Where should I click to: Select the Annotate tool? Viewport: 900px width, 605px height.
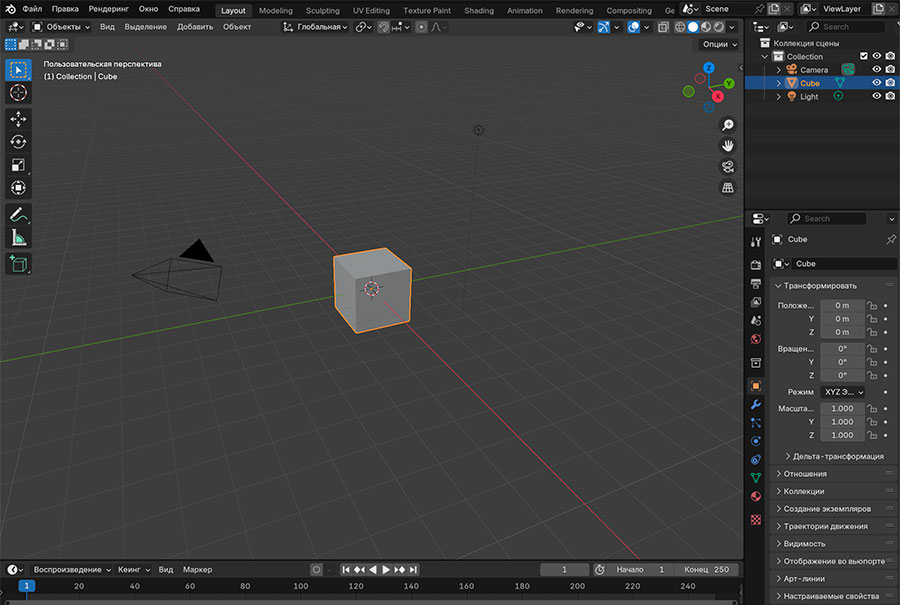point(18,215)
